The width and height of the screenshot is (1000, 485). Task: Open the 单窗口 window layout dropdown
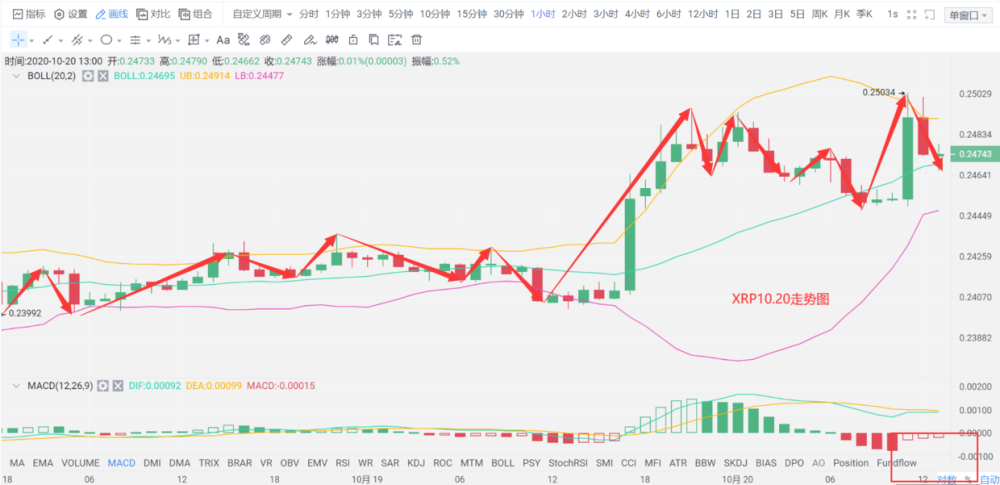pos(966,16)
